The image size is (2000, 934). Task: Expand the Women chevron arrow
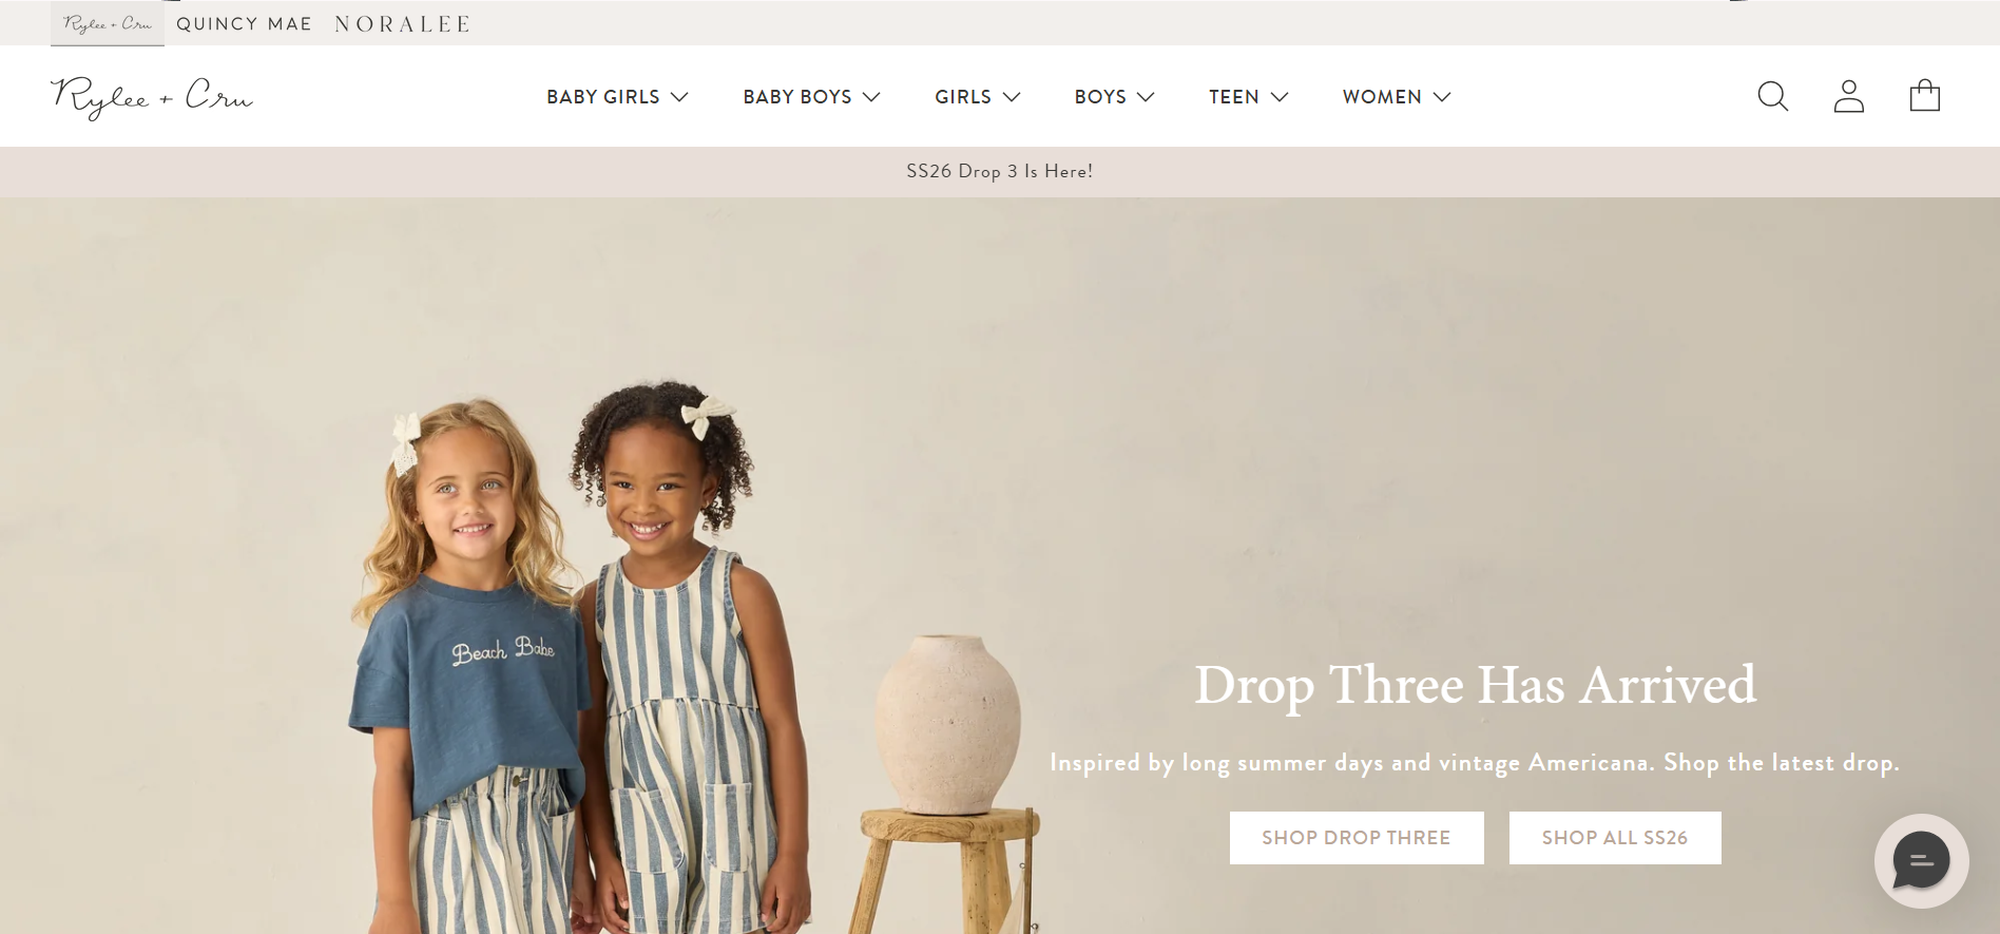1442,97
